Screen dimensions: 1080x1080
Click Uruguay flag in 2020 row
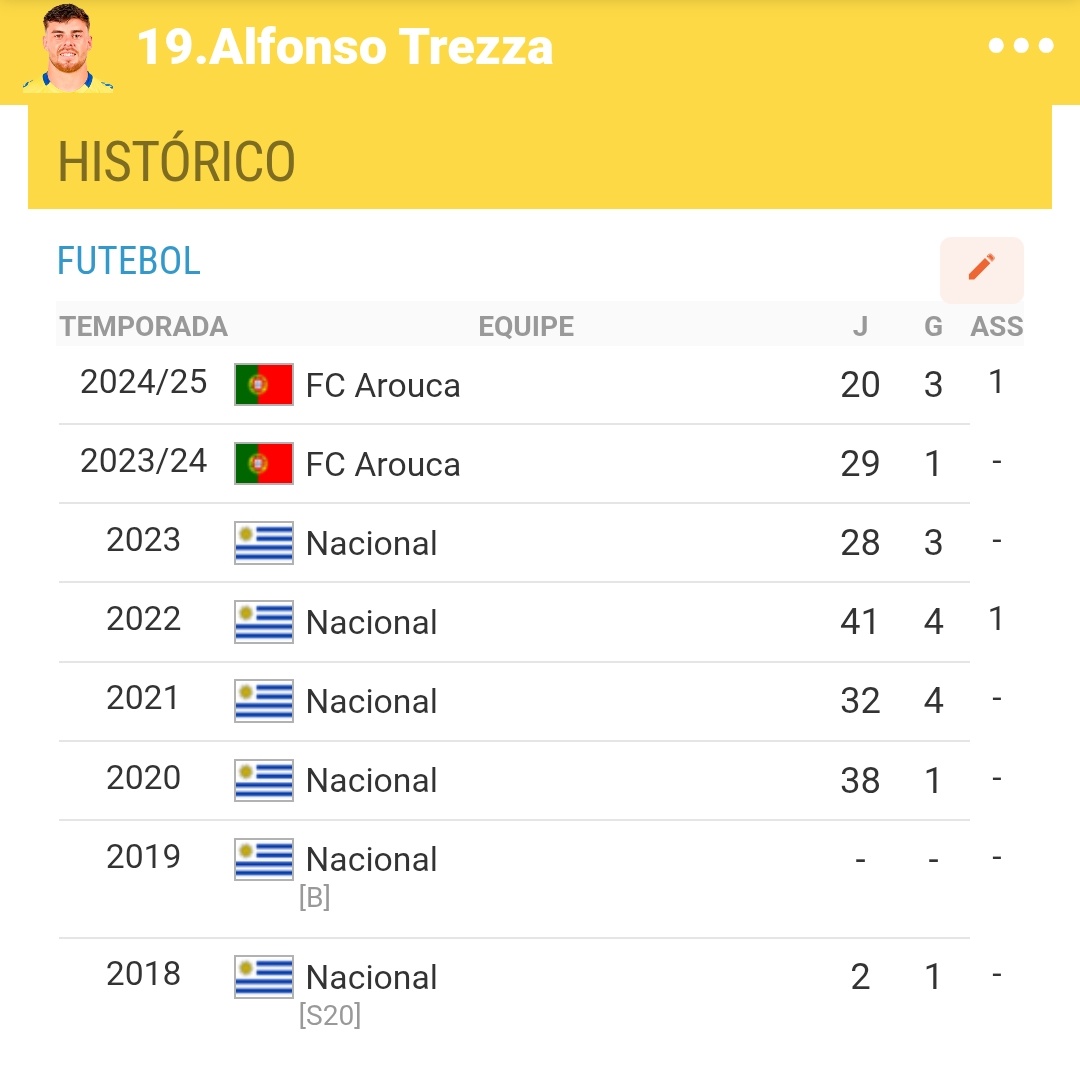click(x=264, y=780)
